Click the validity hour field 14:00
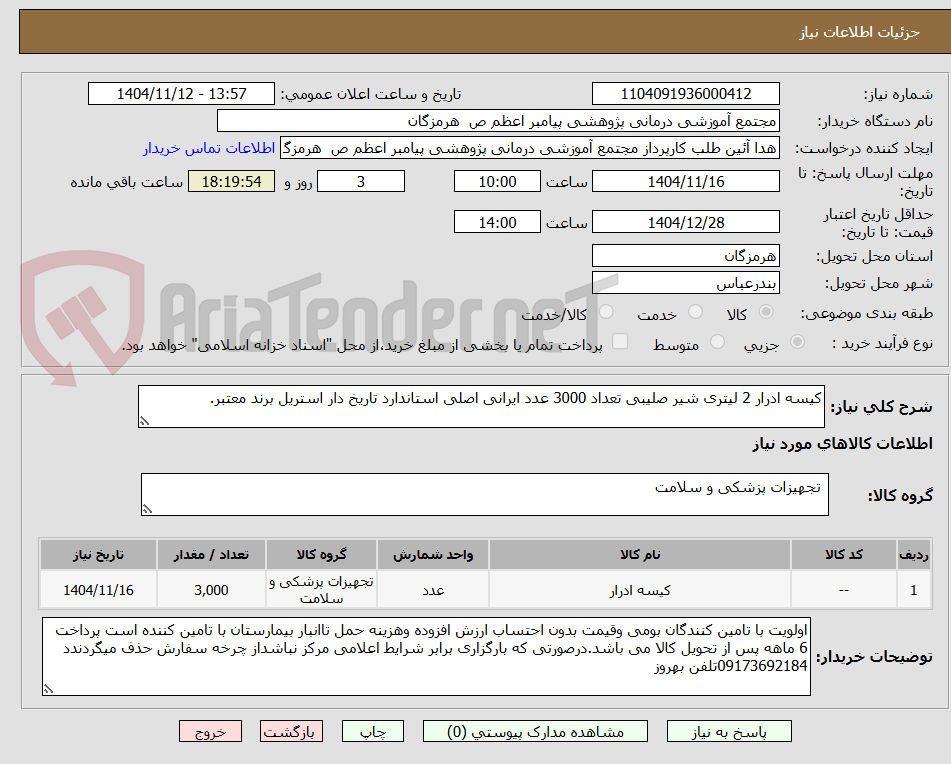The image size is (951, 764). (497, 223)
